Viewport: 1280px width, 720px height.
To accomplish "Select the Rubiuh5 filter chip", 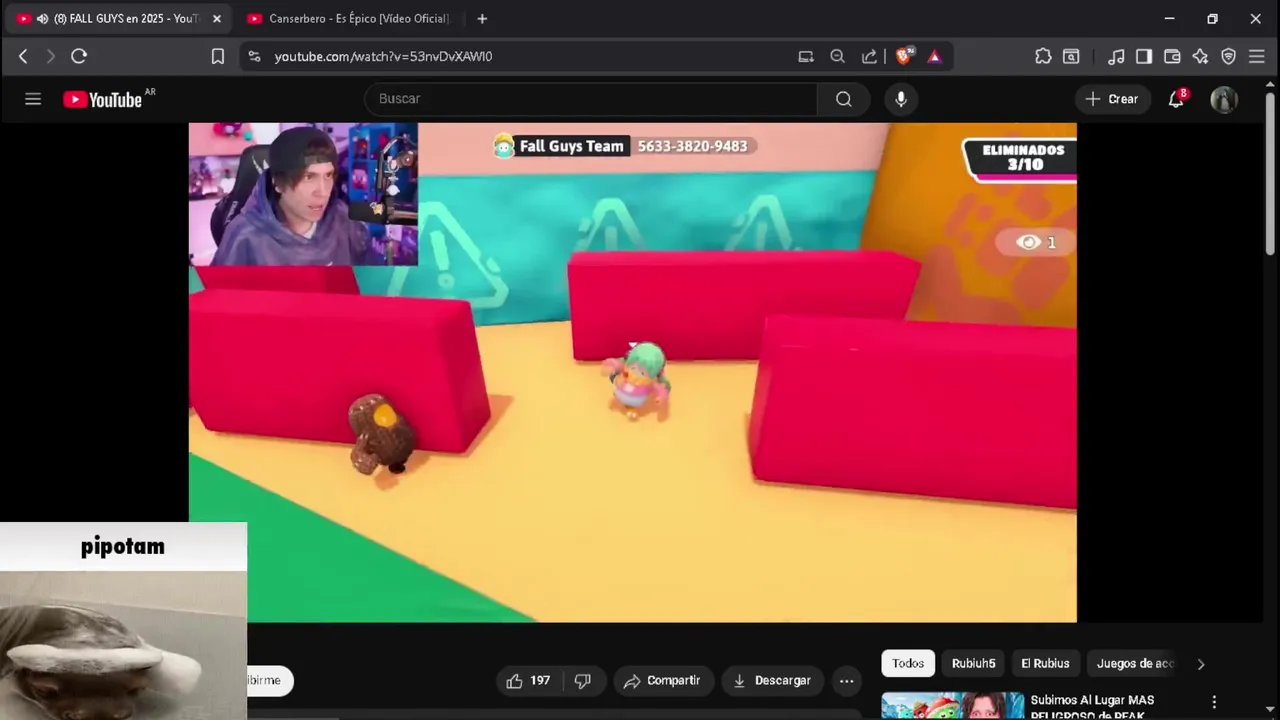I will click(974, 663).
